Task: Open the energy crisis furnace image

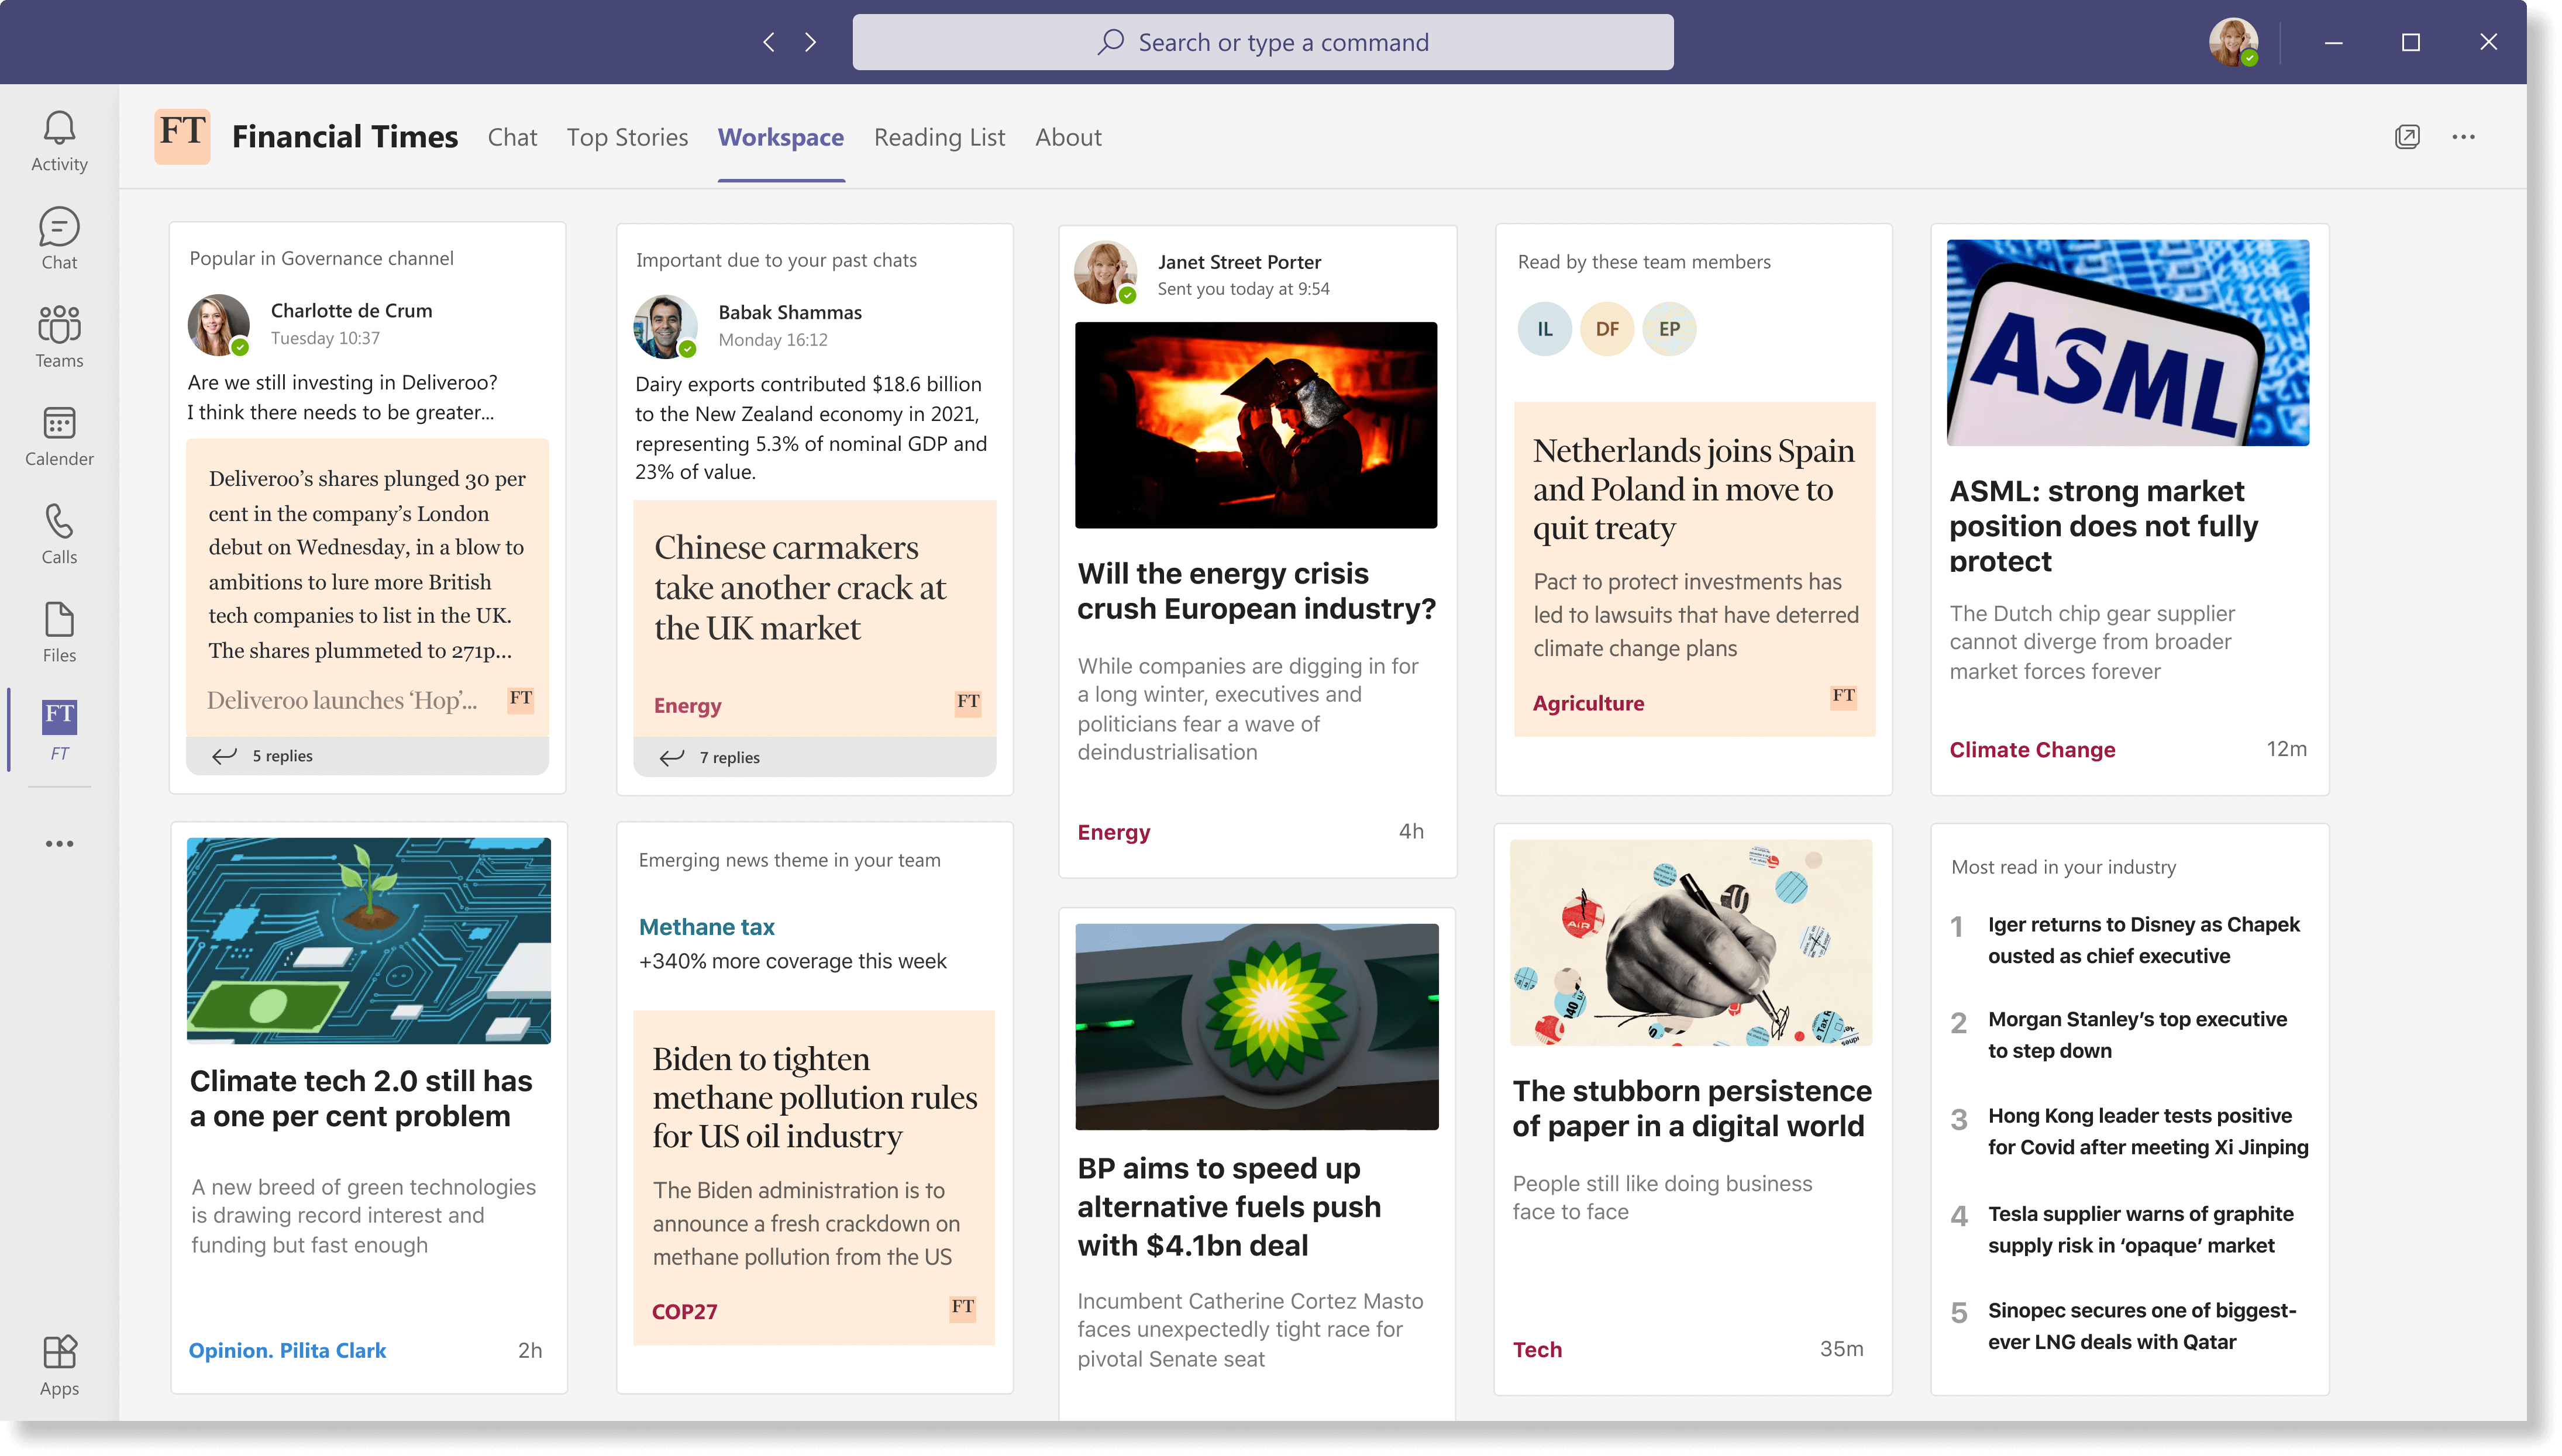Action: 1255,424
